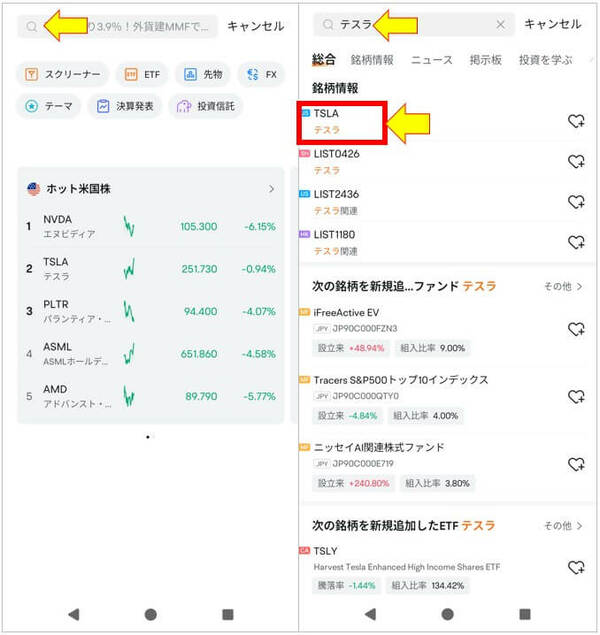This screenshot has height=635, width=600.
Task: Open その他 for the funds section
Action: pos(563,286)
